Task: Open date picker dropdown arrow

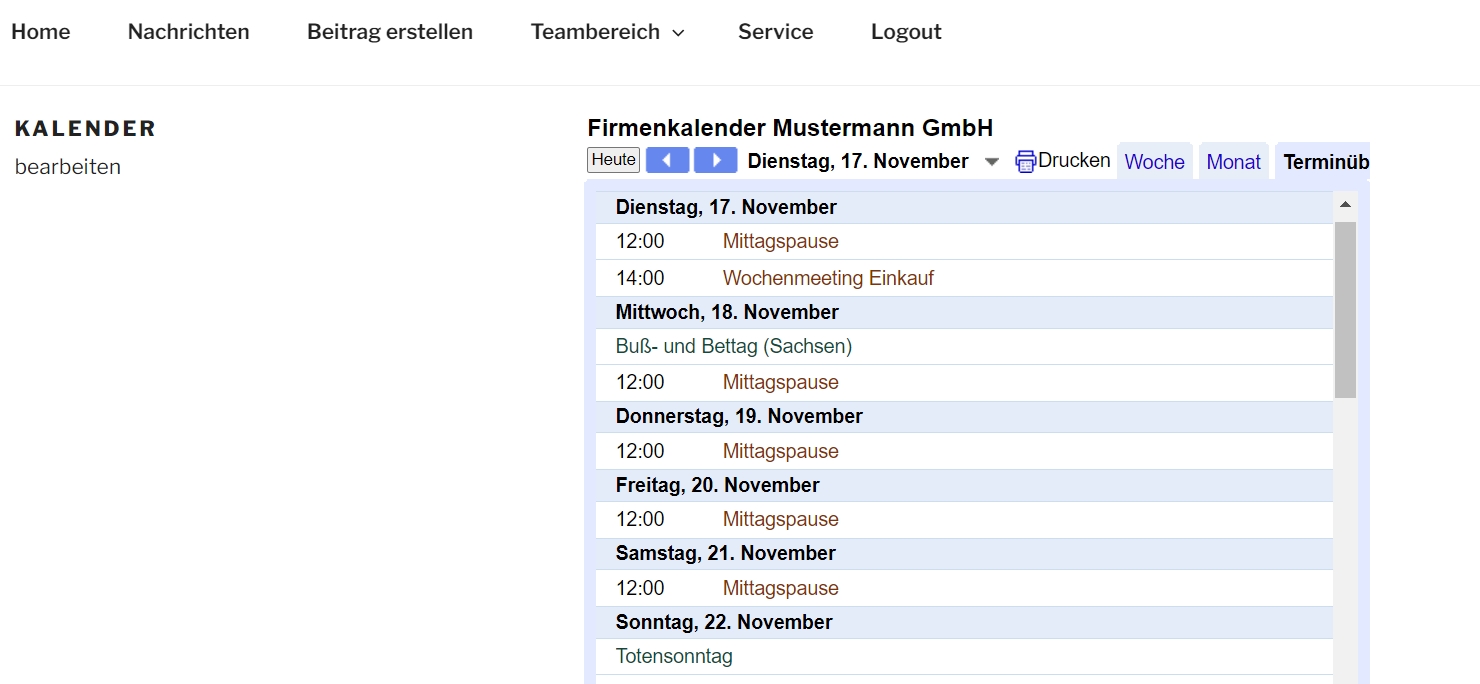Action: tap(992, 162)
